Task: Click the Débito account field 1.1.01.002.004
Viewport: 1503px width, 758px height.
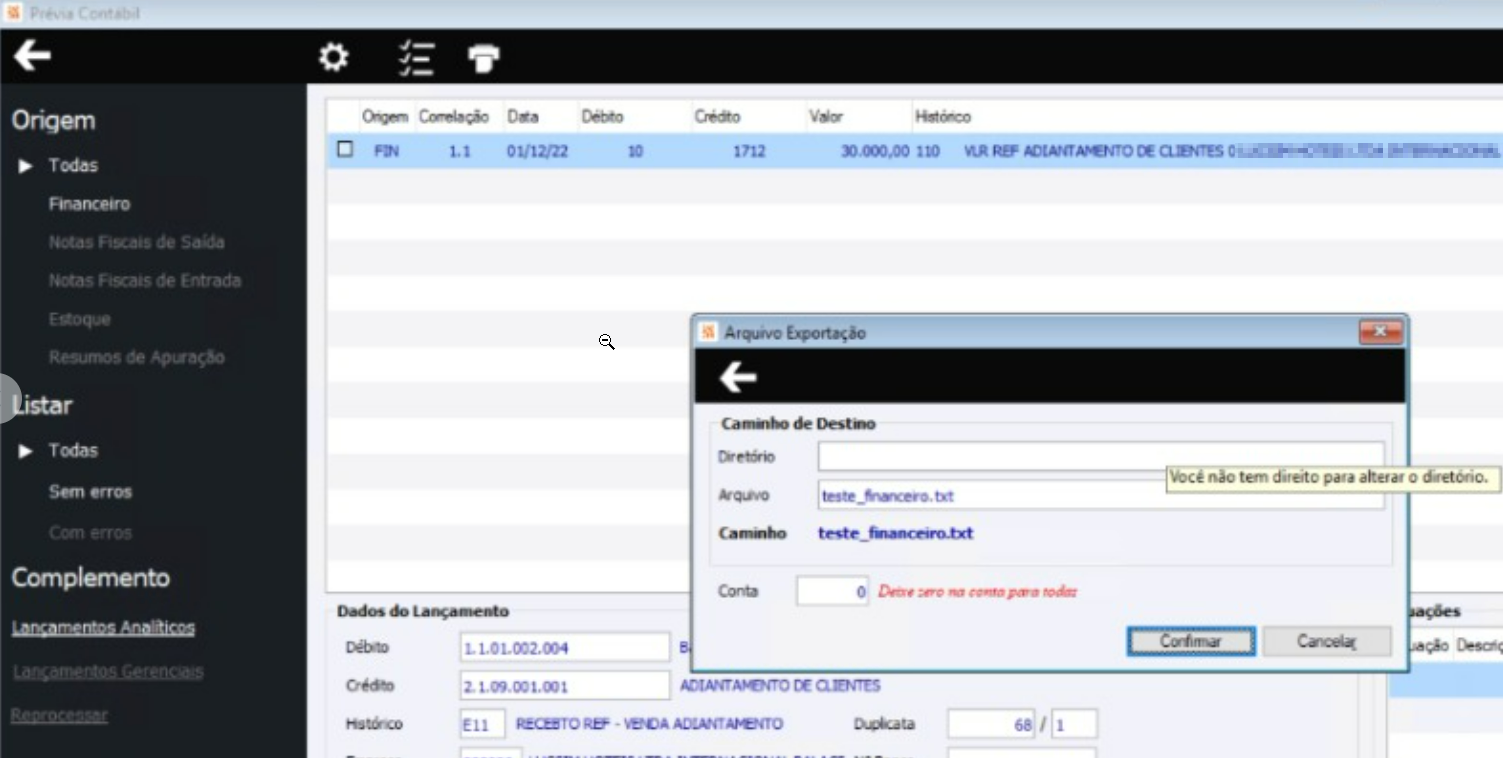Action: [x=564, y=647]
